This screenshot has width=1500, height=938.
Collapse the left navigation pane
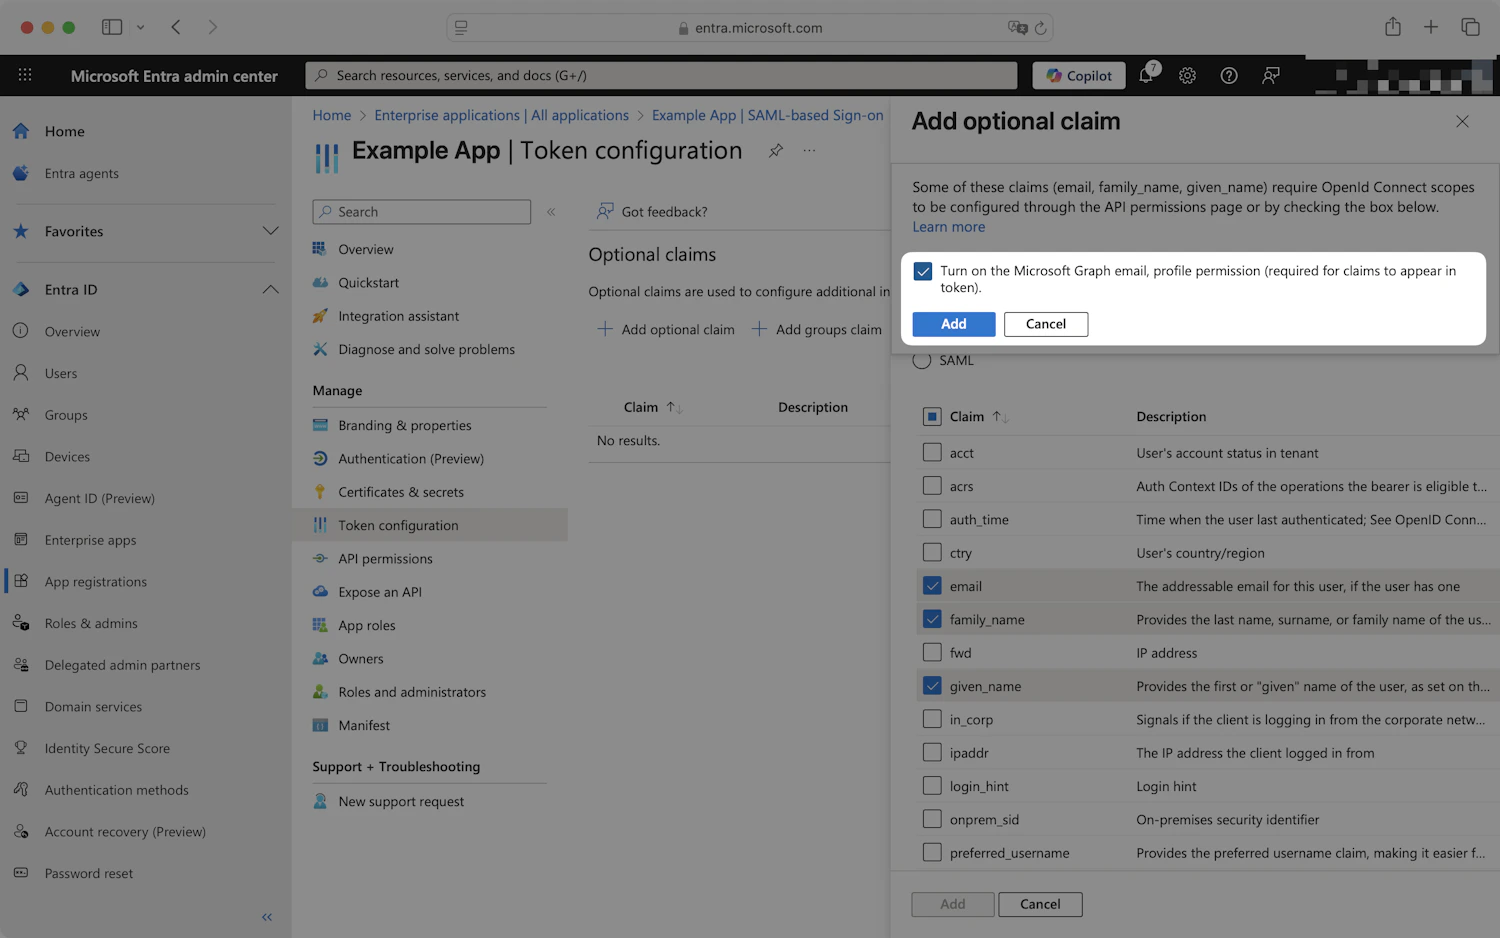(267, 917)
